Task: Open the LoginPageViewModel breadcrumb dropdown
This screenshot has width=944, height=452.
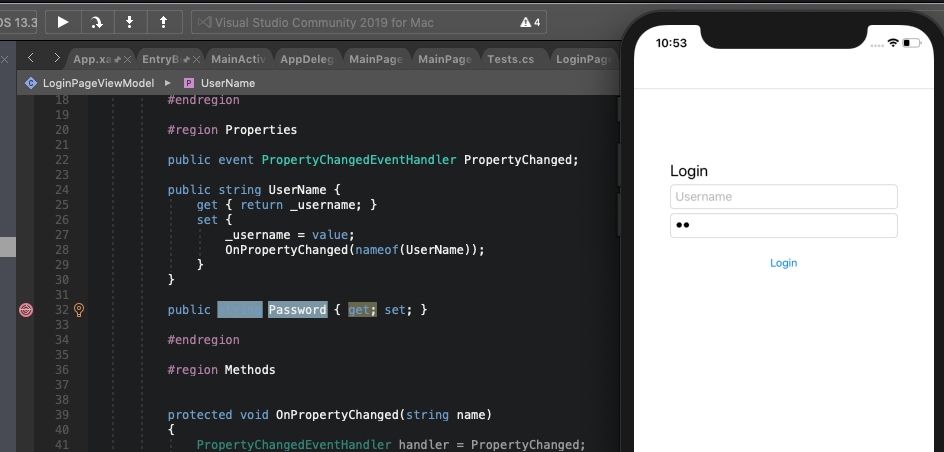Action: point(98,83)
